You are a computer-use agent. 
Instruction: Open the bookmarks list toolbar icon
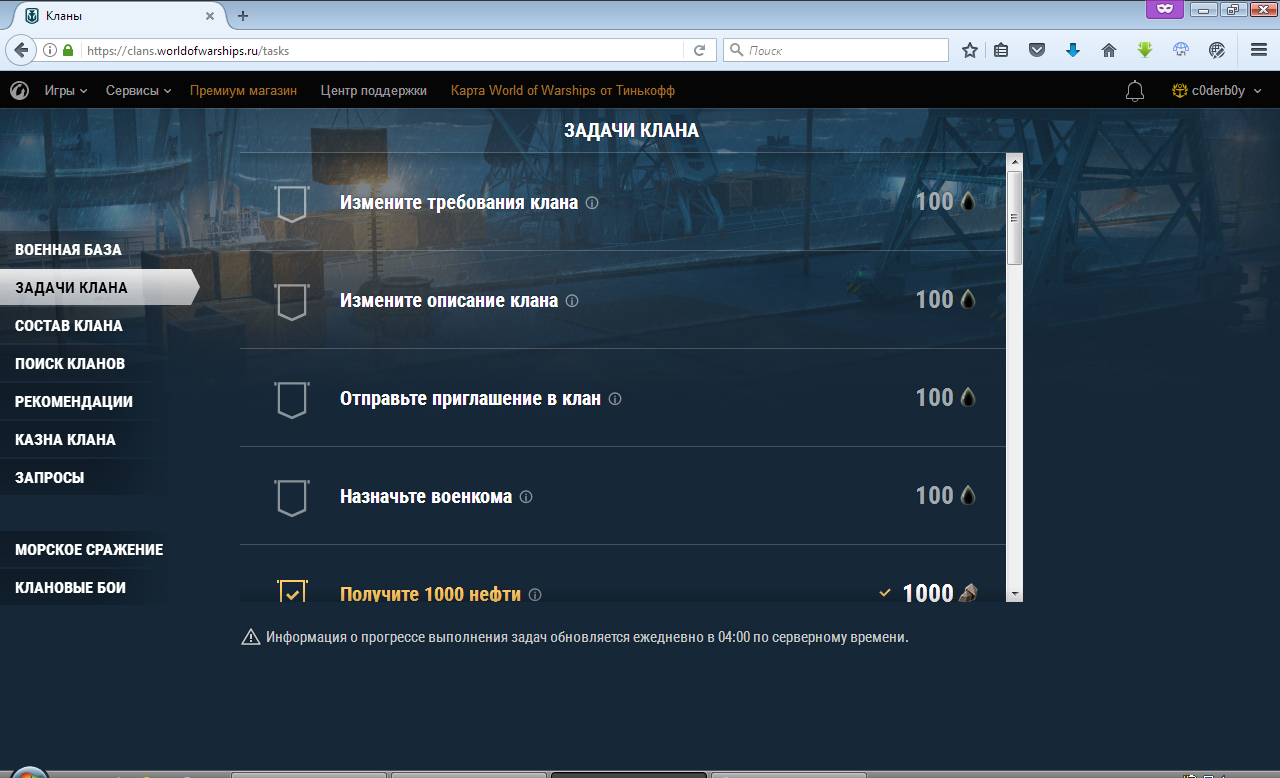tap(1001, 50)
